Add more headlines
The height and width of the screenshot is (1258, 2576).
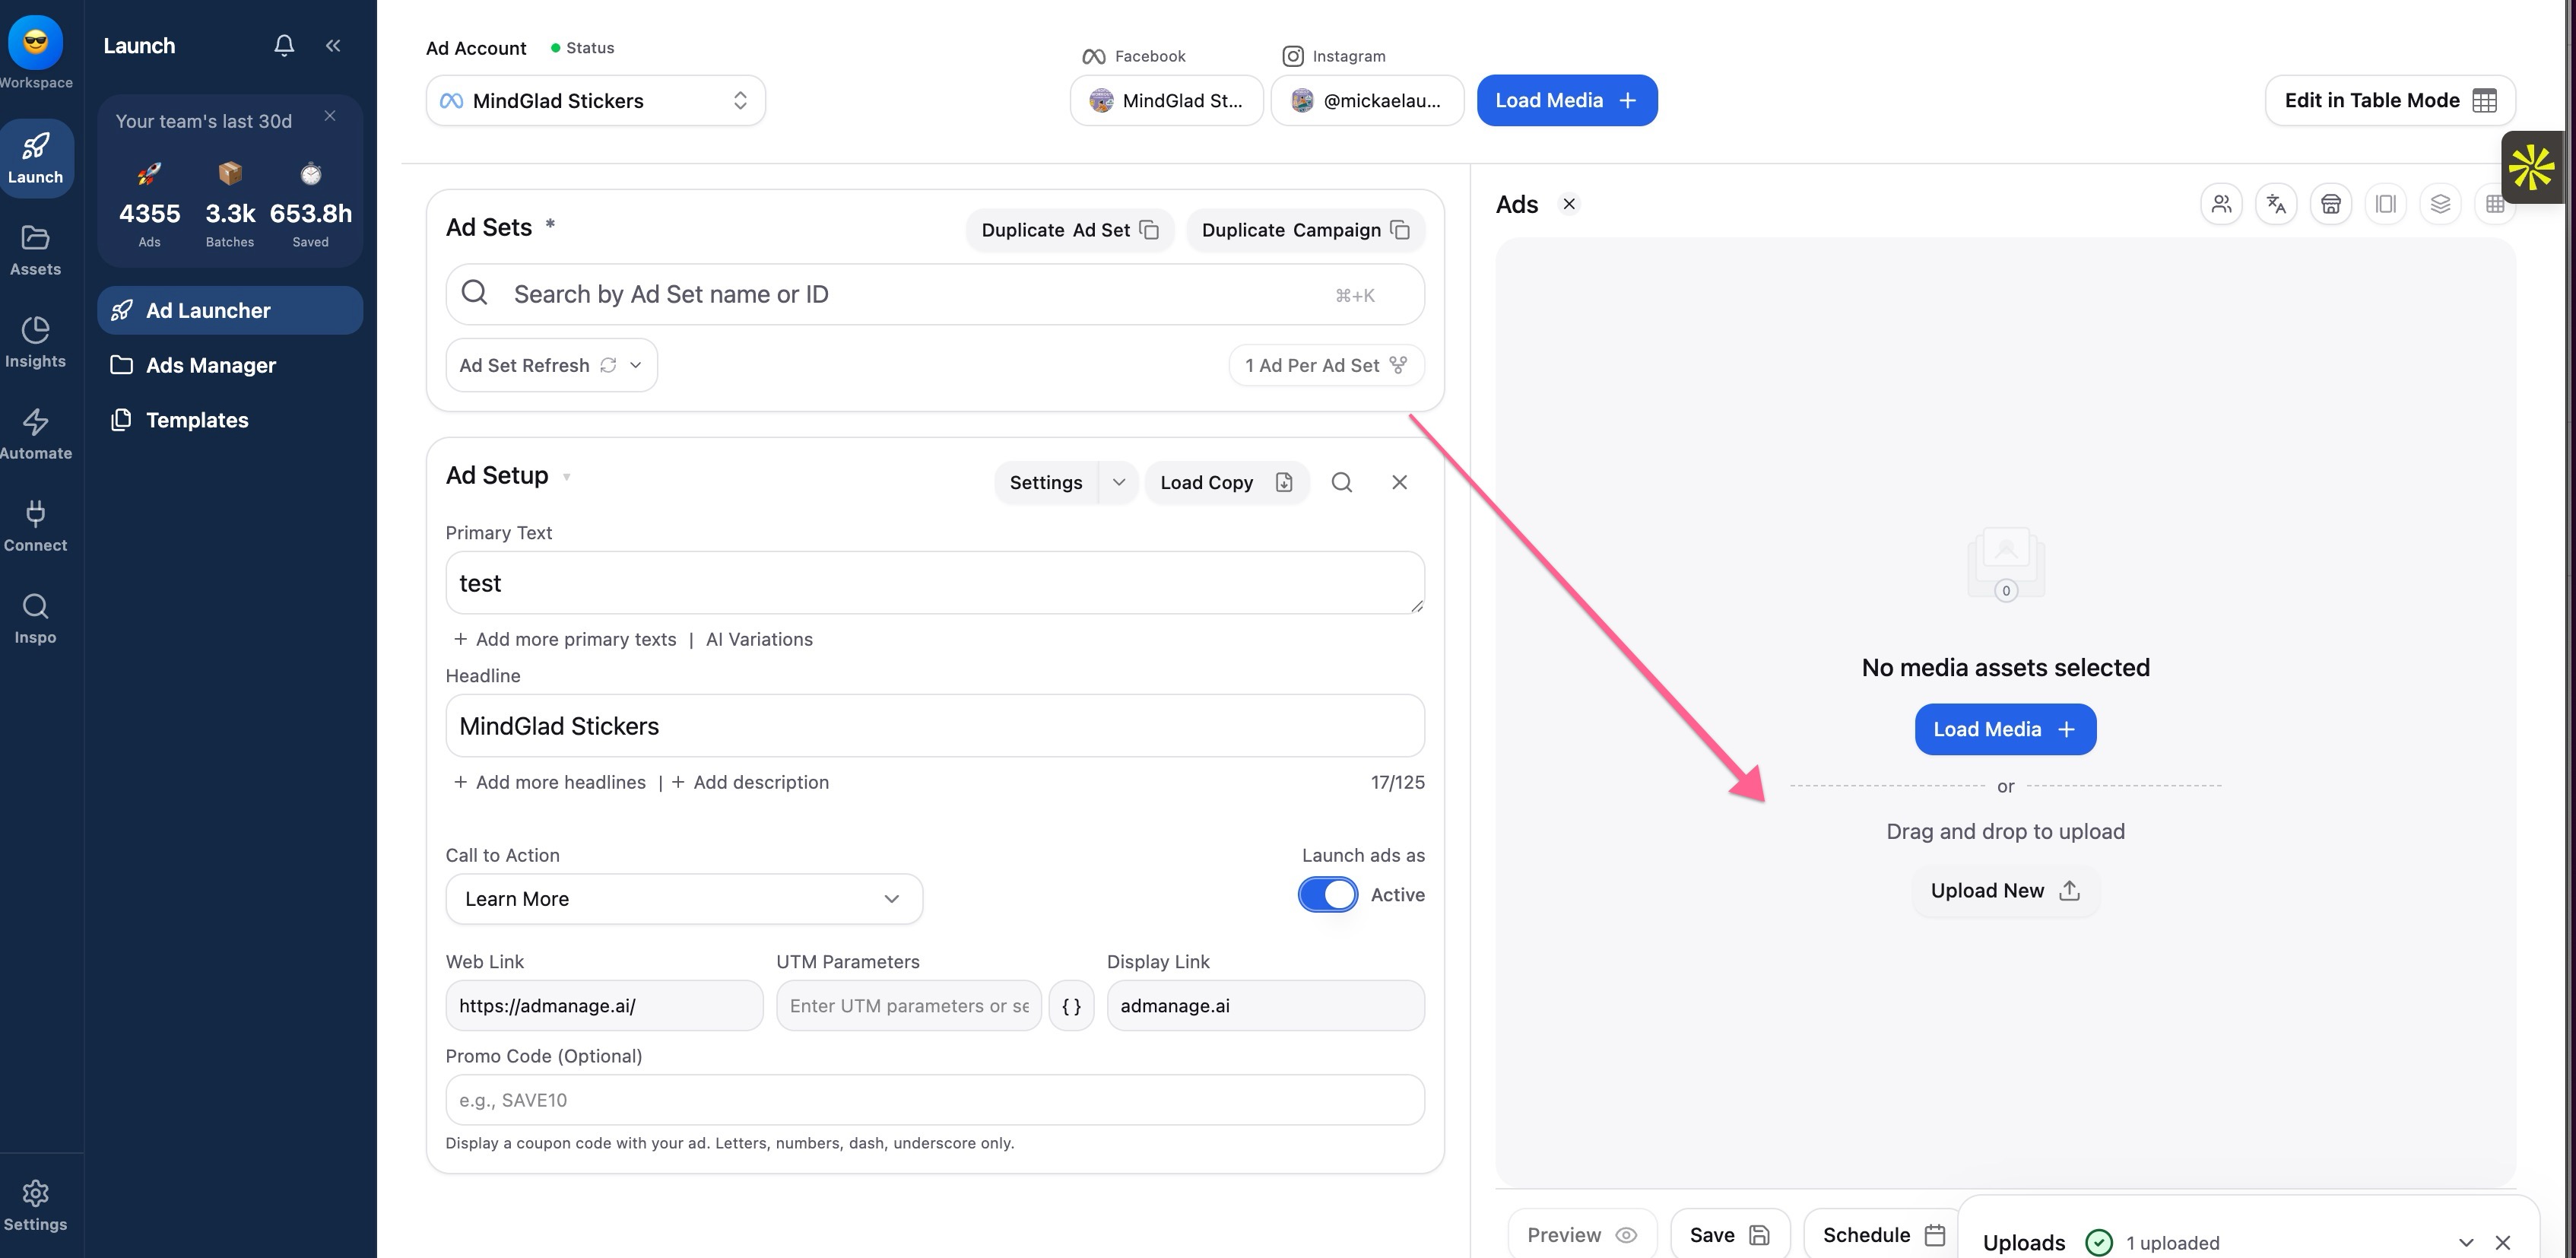[x=549, y=782]
